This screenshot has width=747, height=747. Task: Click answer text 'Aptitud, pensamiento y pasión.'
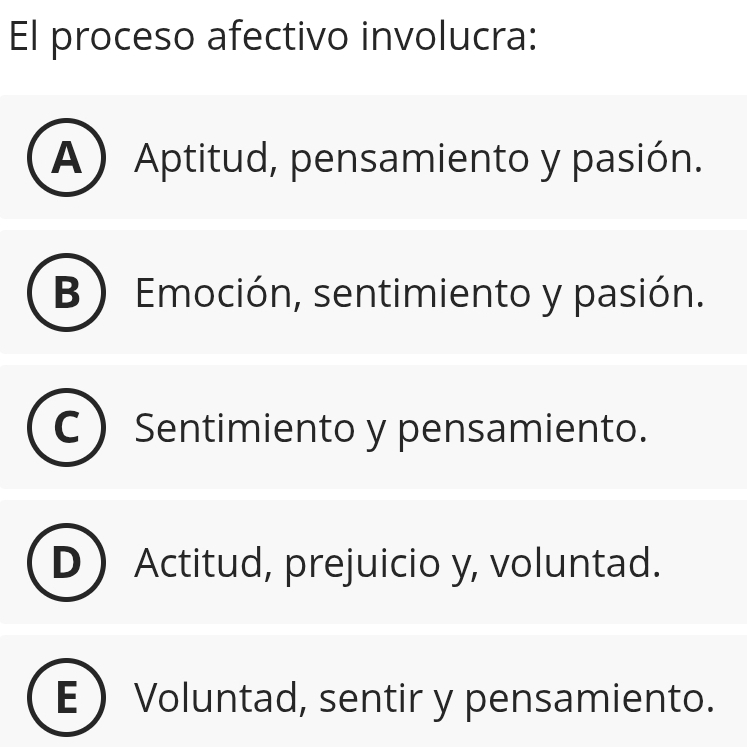click(418, 159)
